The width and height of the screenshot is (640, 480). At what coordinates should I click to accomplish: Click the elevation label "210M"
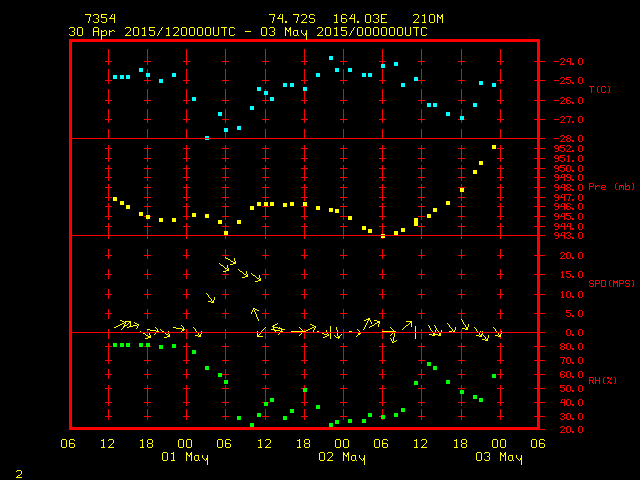point(428,19)
